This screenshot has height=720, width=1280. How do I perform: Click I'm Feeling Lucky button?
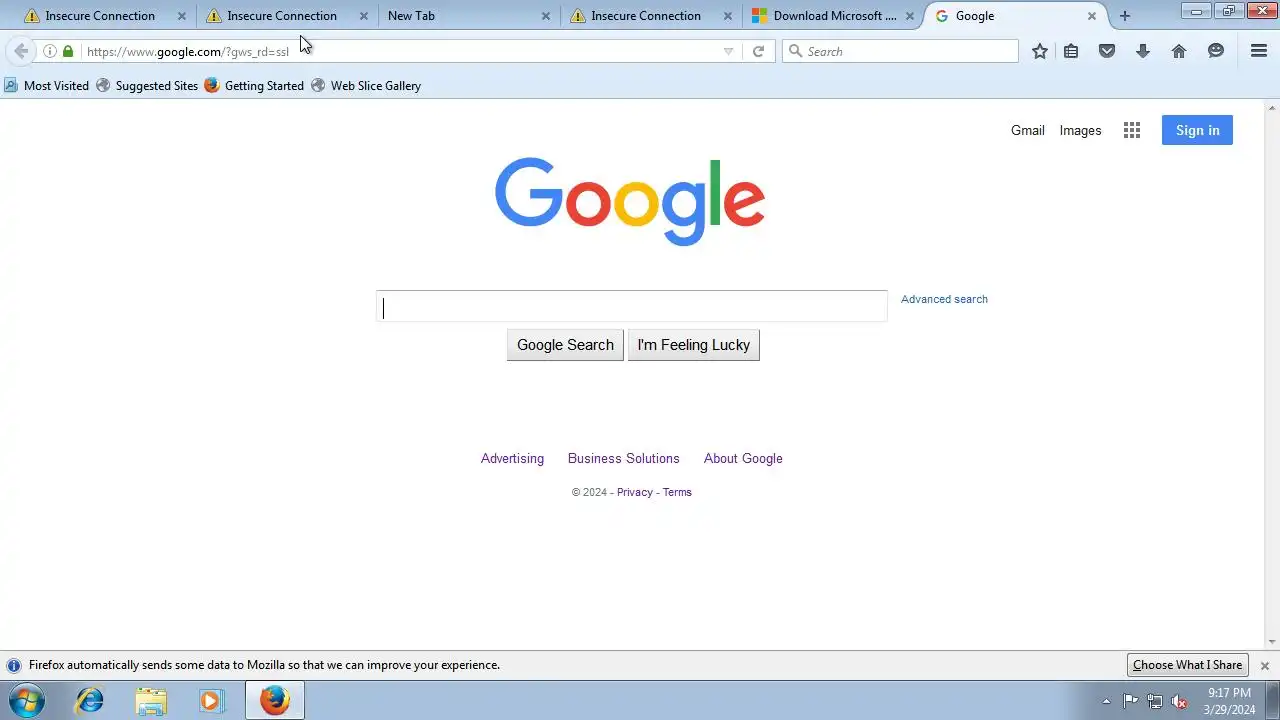tap(693, 345)
